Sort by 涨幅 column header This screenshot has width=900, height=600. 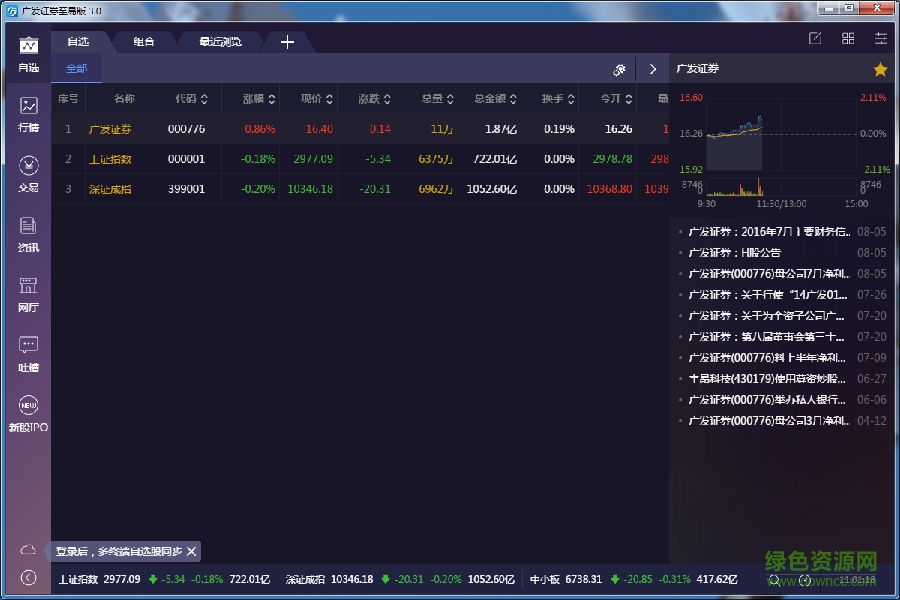click(259, 99)
